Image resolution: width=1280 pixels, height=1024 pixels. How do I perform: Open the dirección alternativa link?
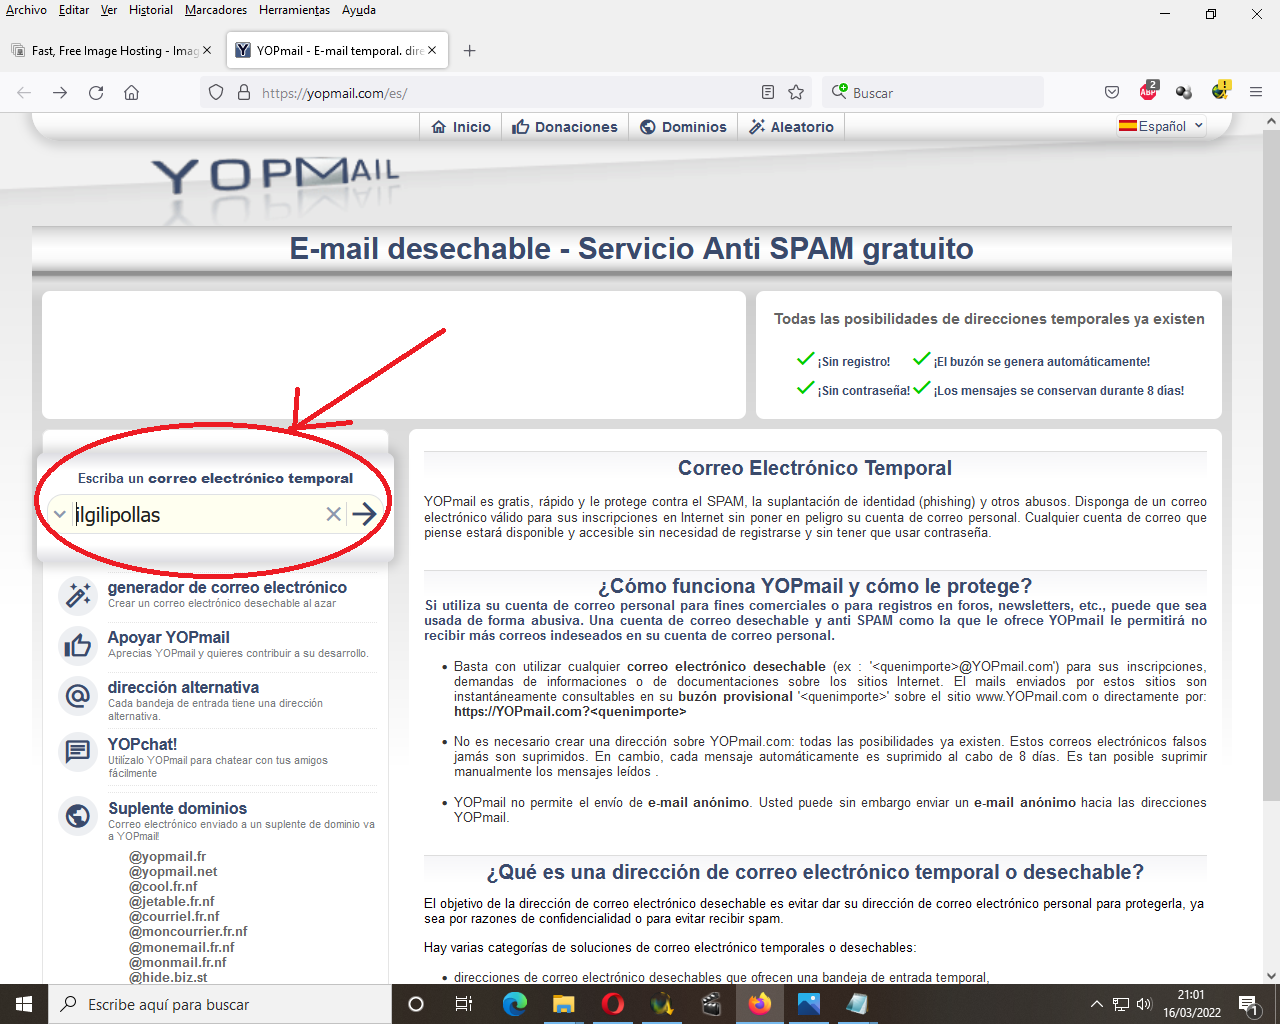(x=183, y=687)
